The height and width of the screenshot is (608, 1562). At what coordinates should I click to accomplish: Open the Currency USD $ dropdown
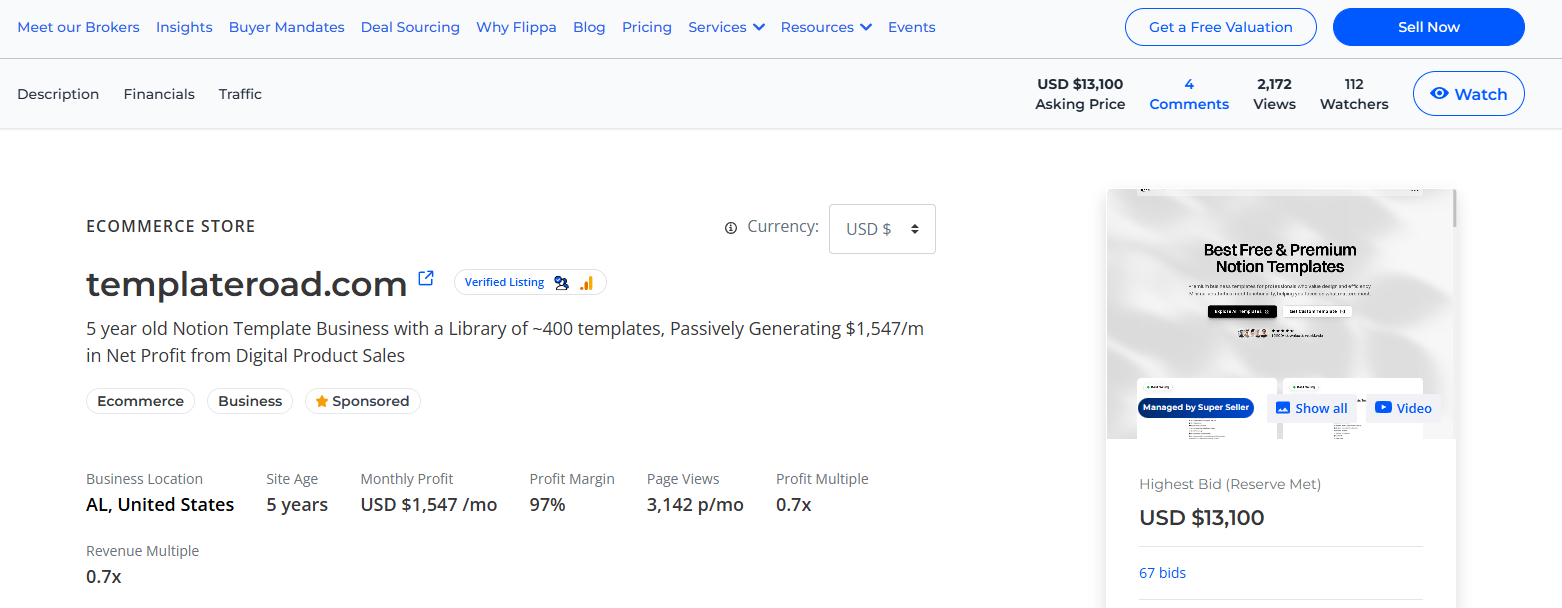pyautogui.click(x=881, y=229)
